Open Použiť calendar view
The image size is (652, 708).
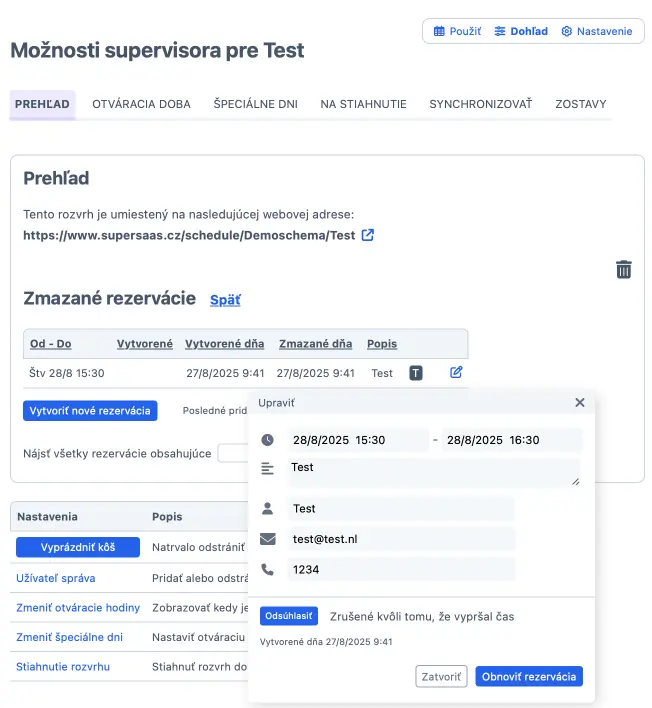coord(457,31)
